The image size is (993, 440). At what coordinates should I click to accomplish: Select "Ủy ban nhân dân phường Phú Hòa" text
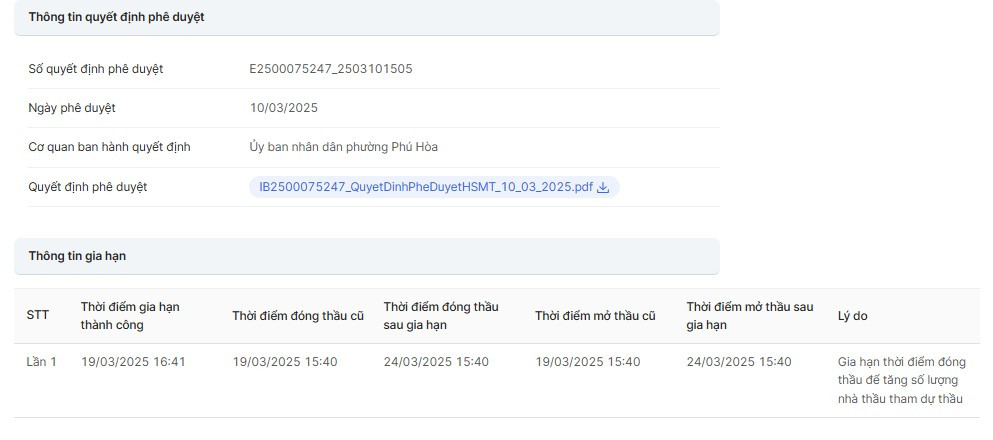343,147
